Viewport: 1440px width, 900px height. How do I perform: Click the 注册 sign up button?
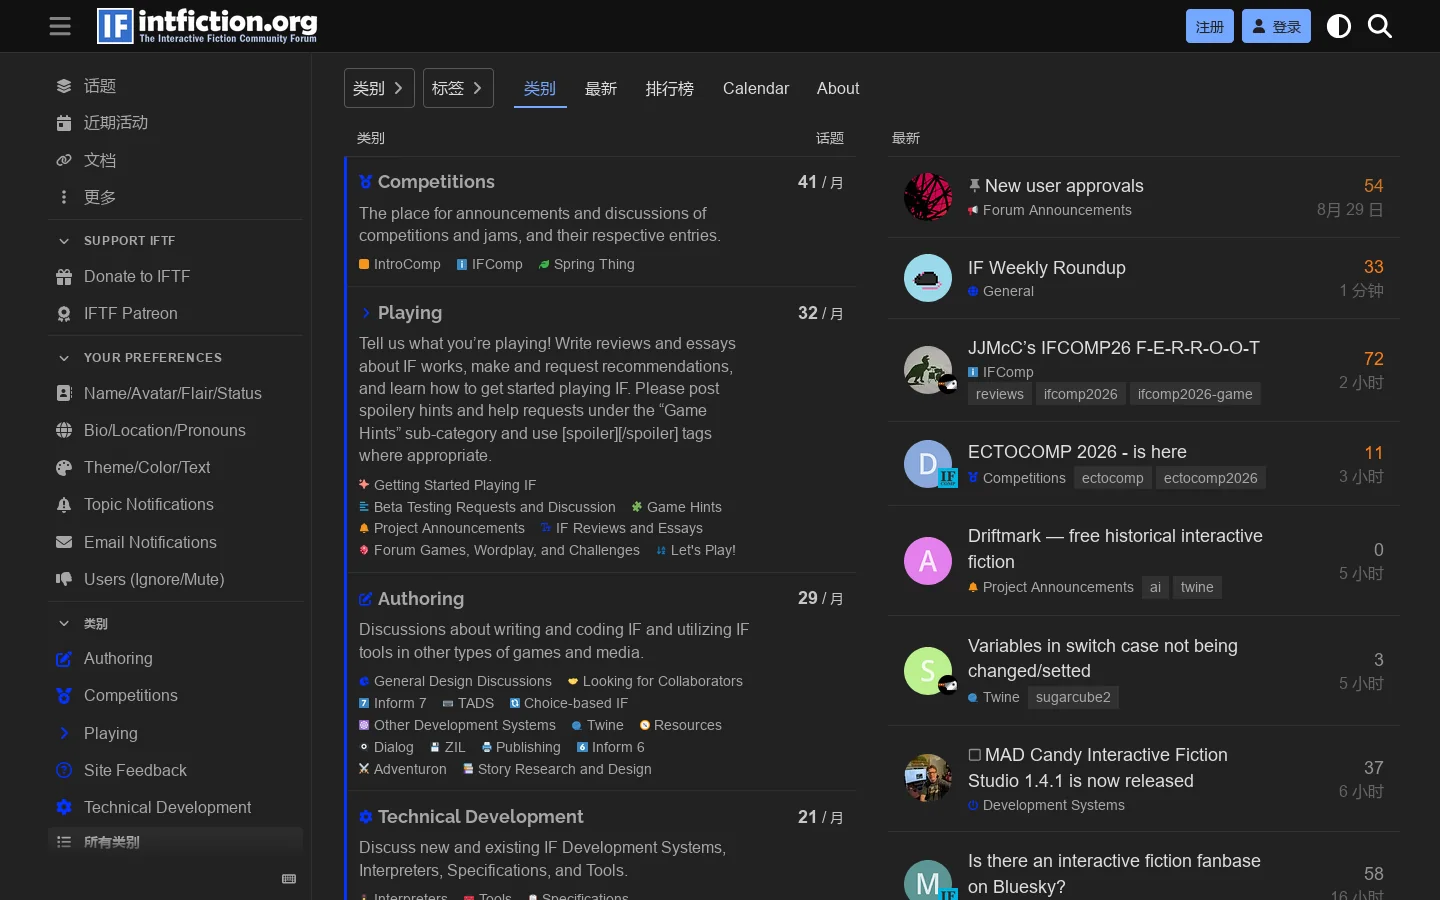(x=1210, y=26)
